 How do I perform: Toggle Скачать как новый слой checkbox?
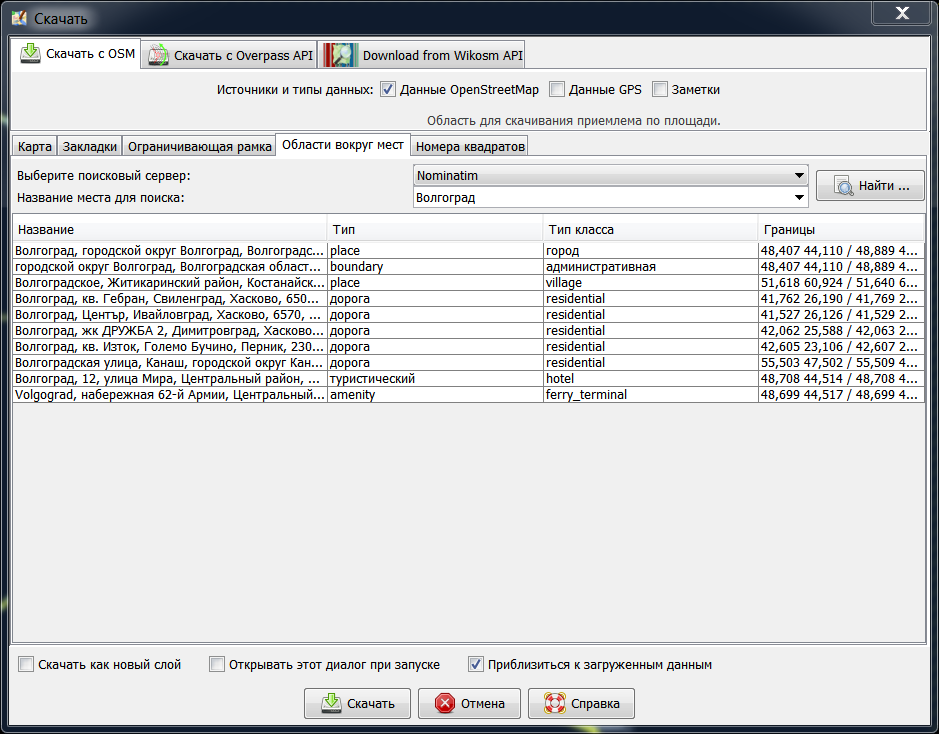click(x=26, y=664)
